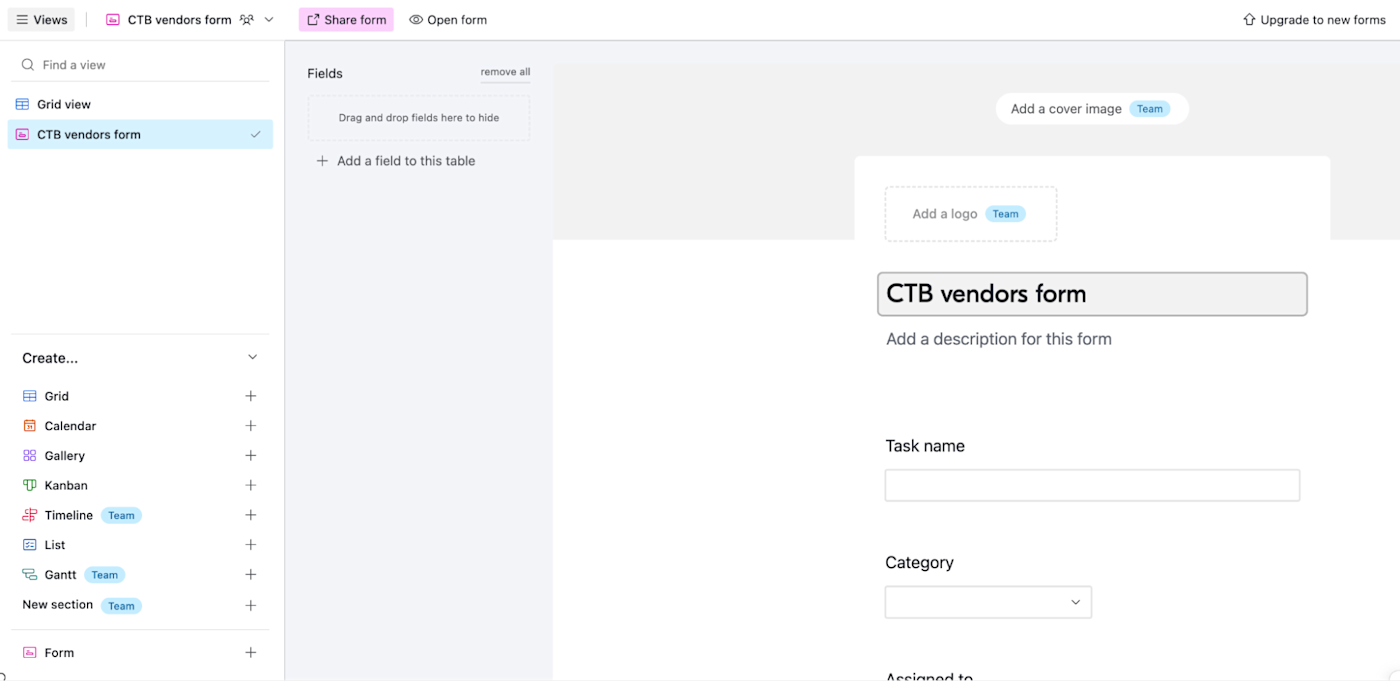Click the Gantt option in Create list

60,575
